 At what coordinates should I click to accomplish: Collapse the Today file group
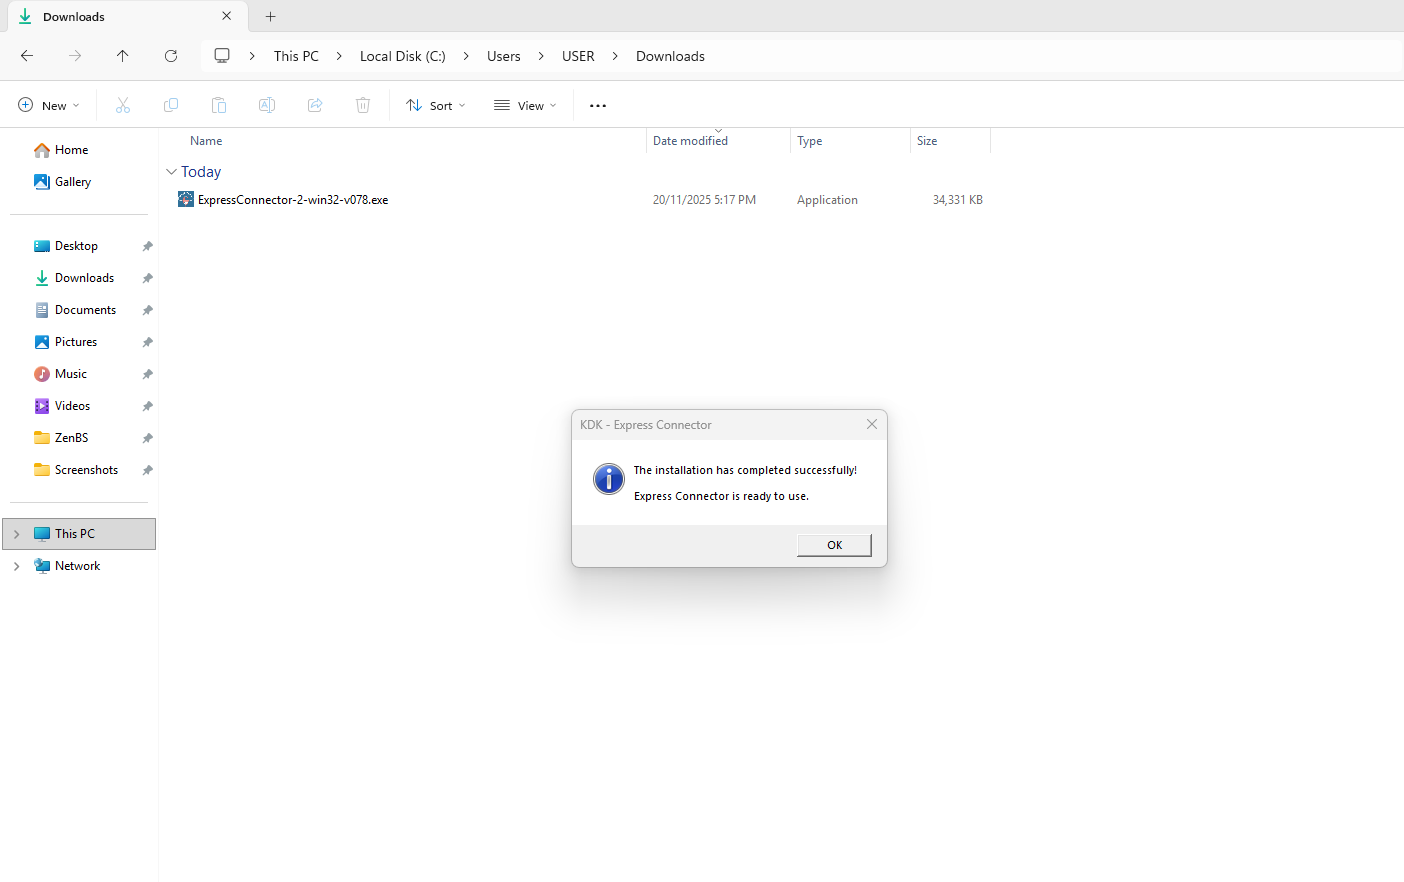171,172
